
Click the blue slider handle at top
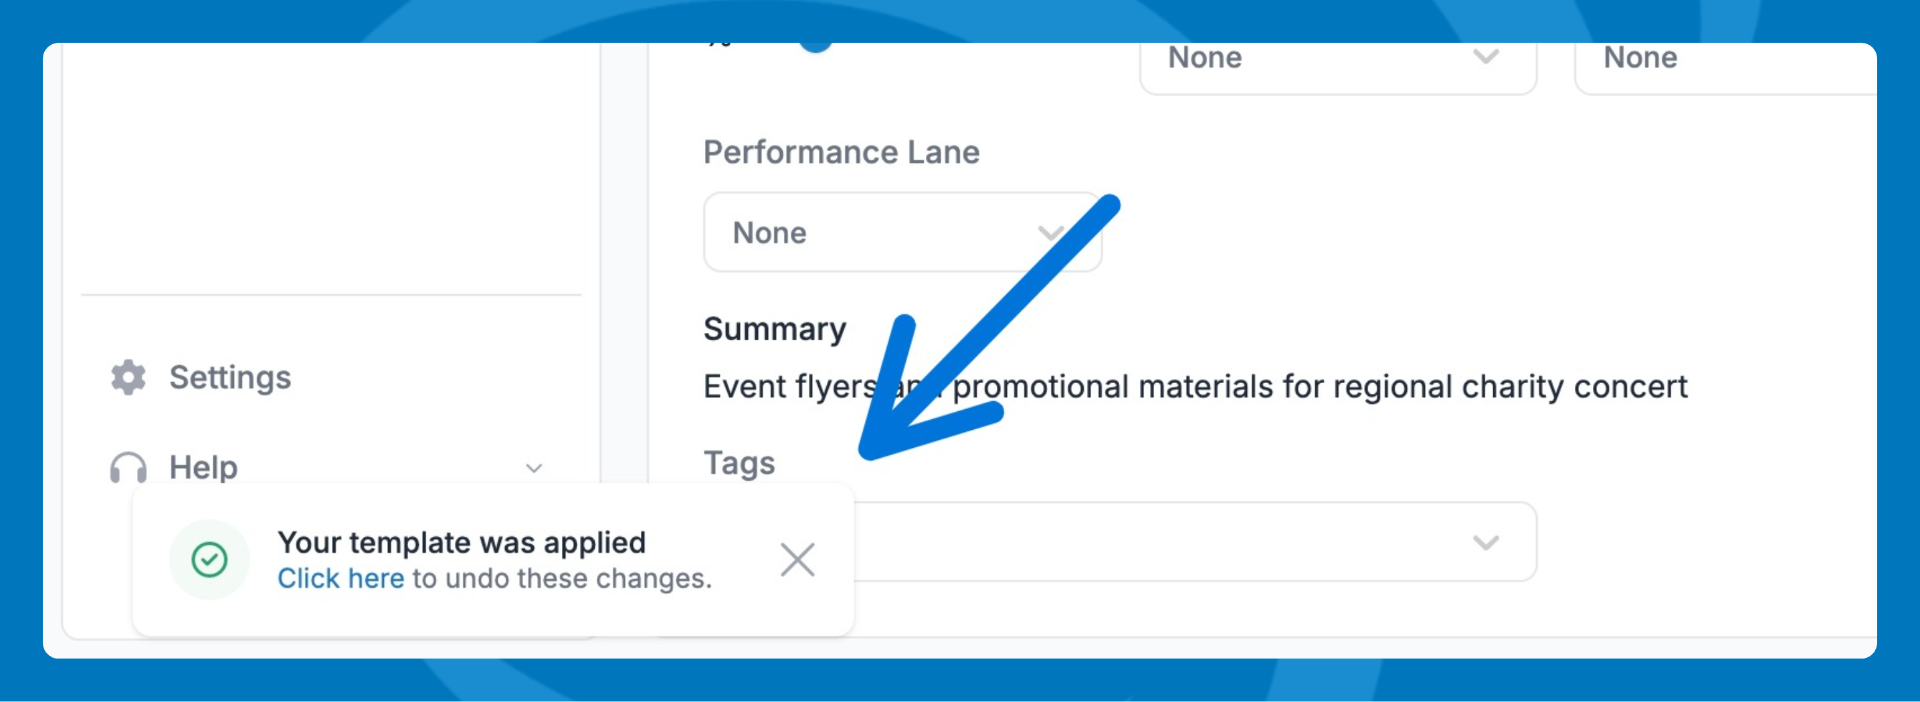pos(816,46)
